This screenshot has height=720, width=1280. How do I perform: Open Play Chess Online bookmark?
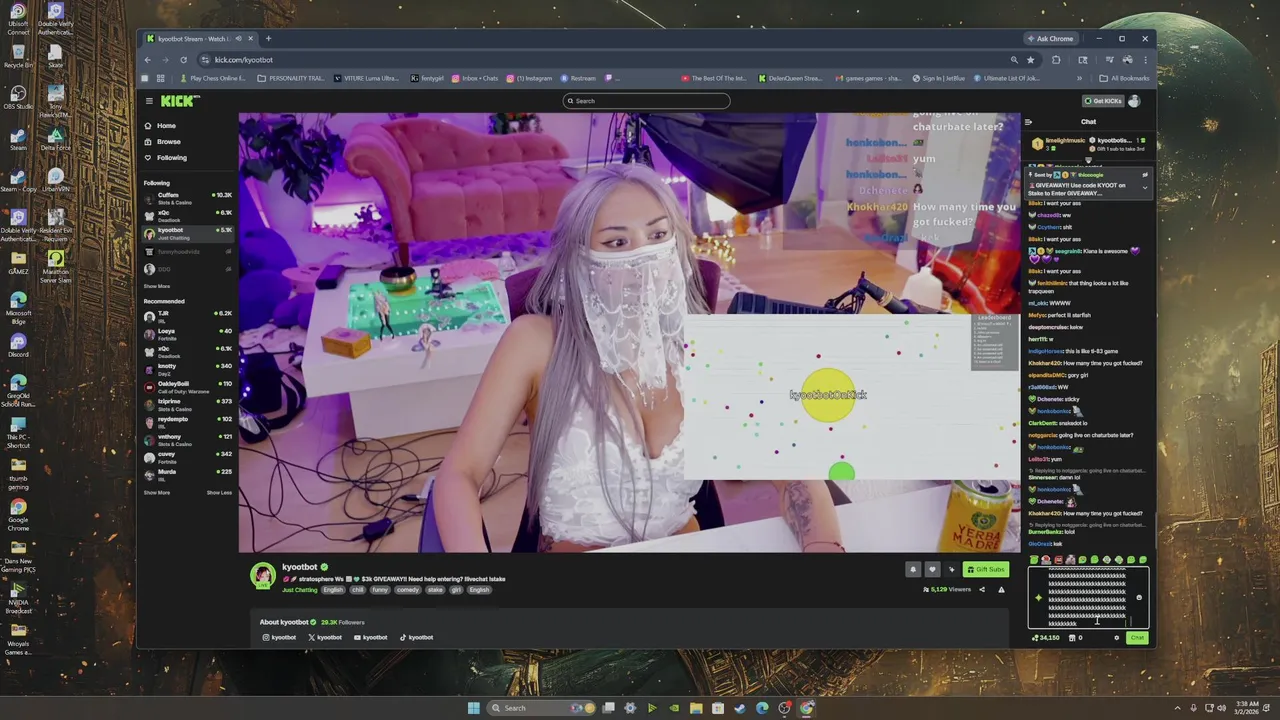tap(211, 78)
